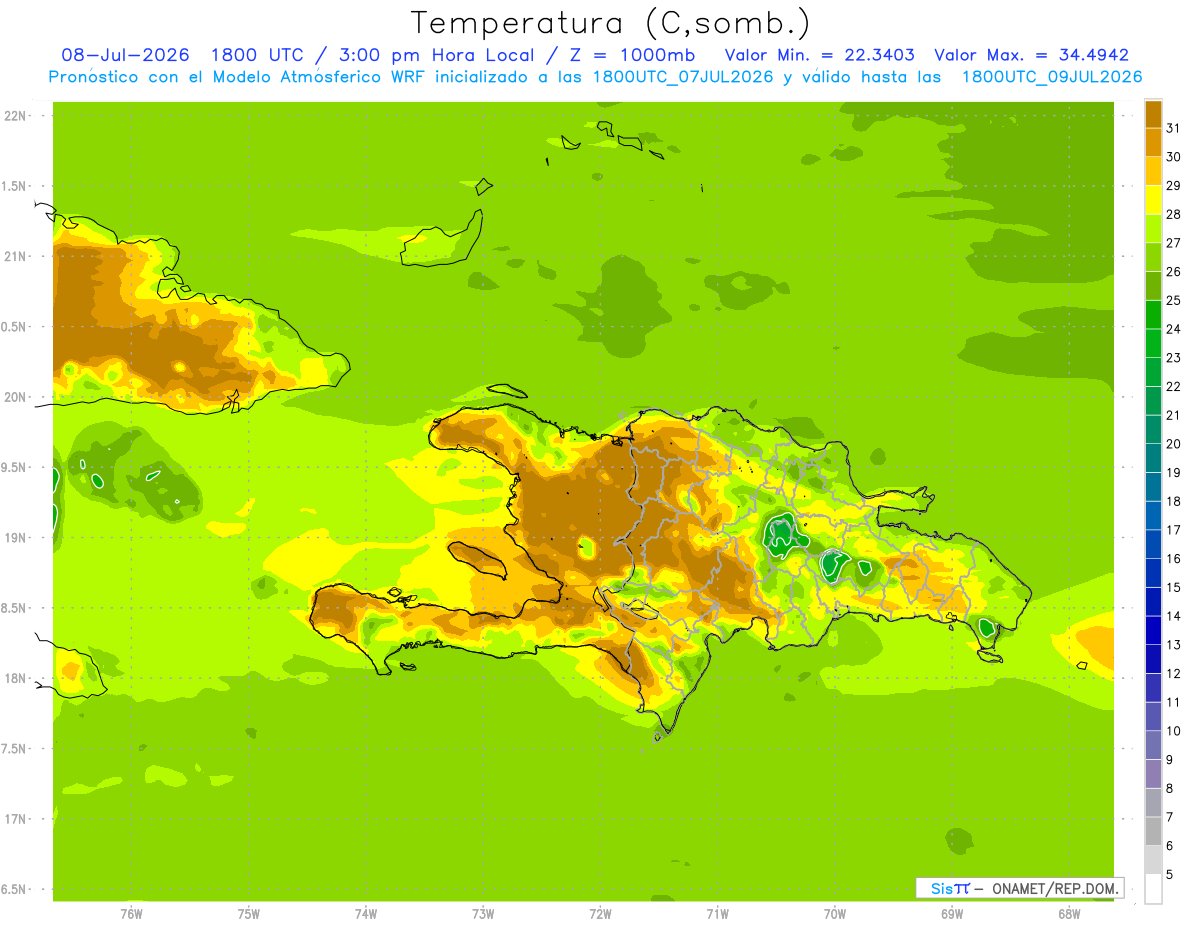The width and height of the screenshot is (1200, 927).
Task: Click the legend value '18'
Action: pyautogui.click(x=1174, y=501)
